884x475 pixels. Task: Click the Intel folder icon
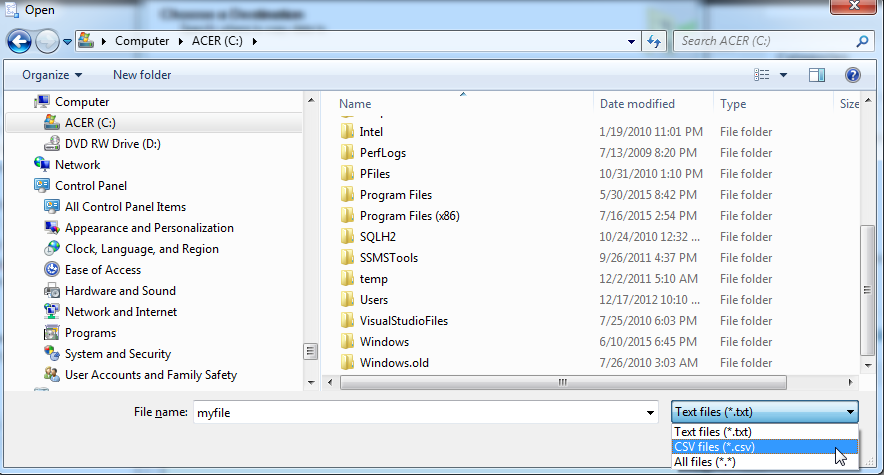347,132
